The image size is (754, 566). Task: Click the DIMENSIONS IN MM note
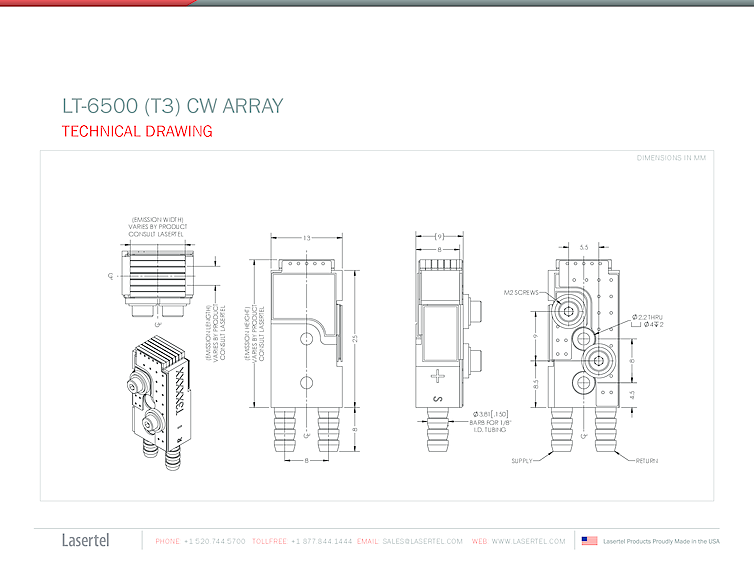pos(671,158)
